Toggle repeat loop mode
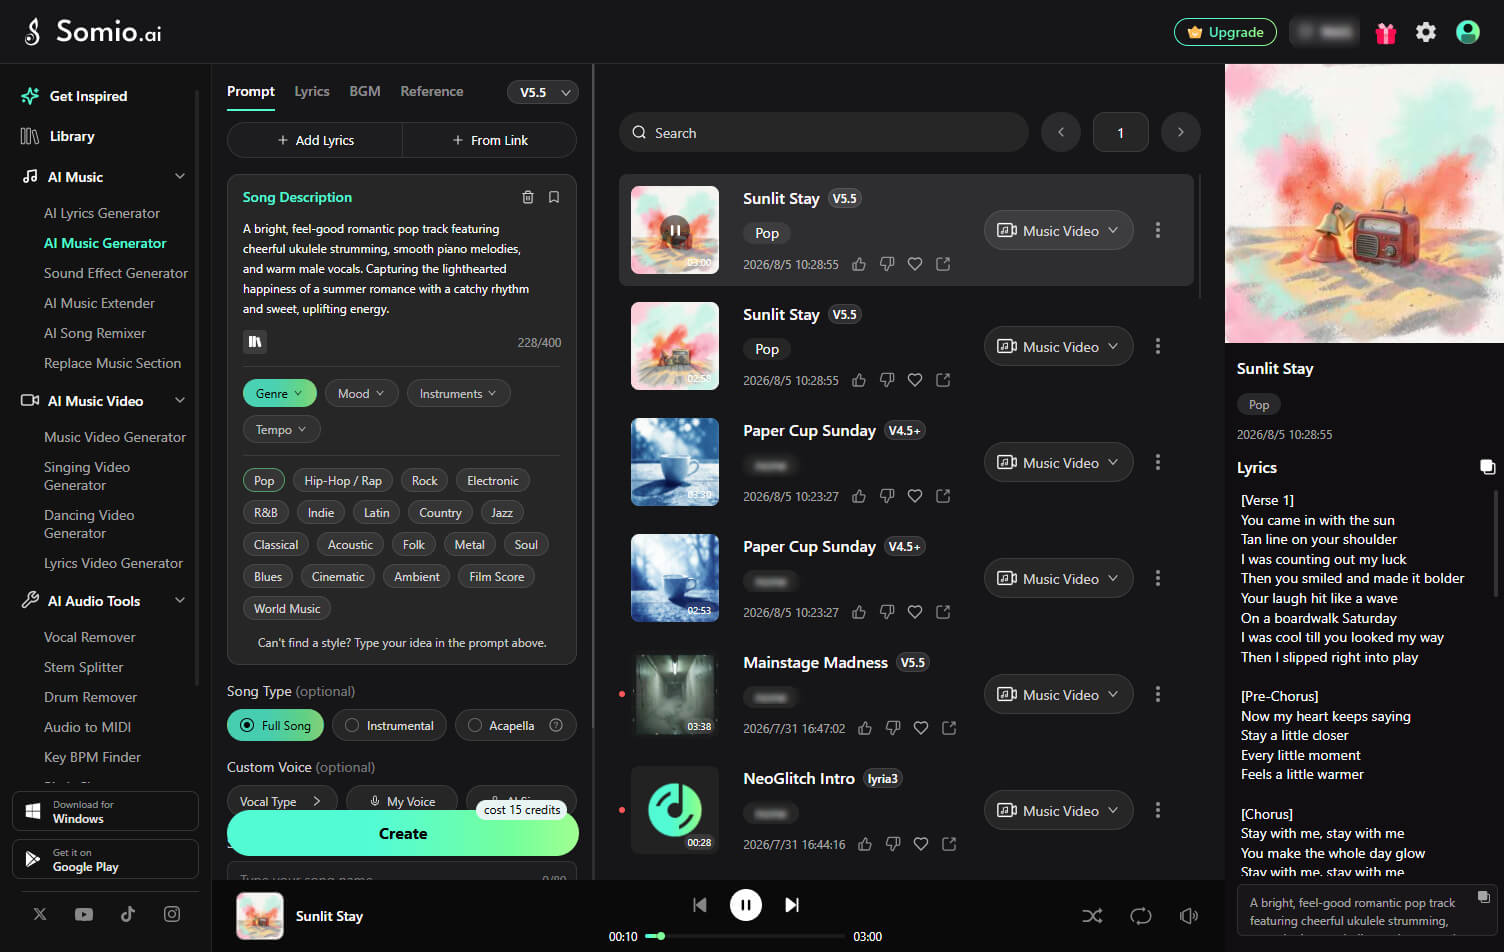This screenshot has height=952, width=1504. [1141, 916]
